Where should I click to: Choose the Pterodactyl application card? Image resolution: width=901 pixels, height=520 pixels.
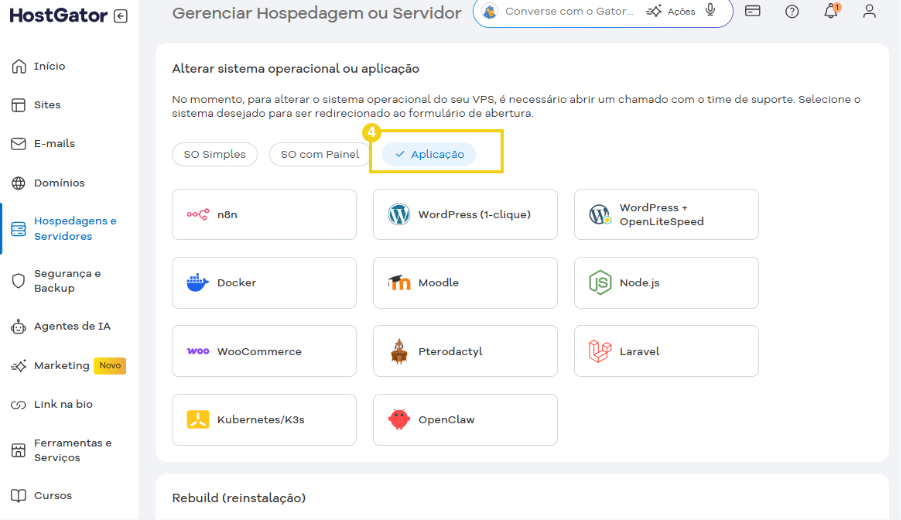(465, 351)
